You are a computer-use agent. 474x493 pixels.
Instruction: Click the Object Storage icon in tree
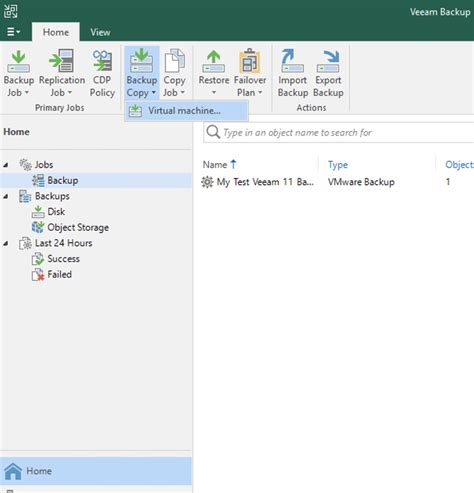38,227
